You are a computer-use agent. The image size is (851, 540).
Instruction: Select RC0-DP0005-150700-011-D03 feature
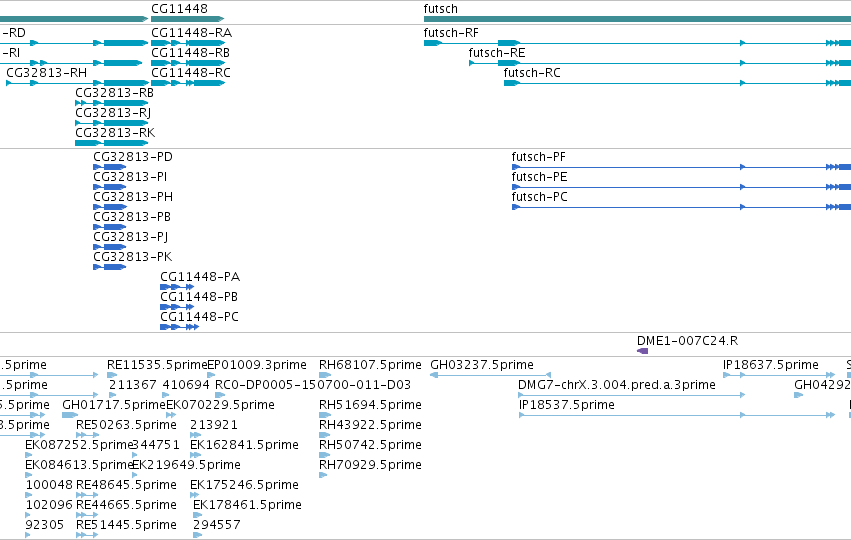pyautogui.click(x=313, y=385)
